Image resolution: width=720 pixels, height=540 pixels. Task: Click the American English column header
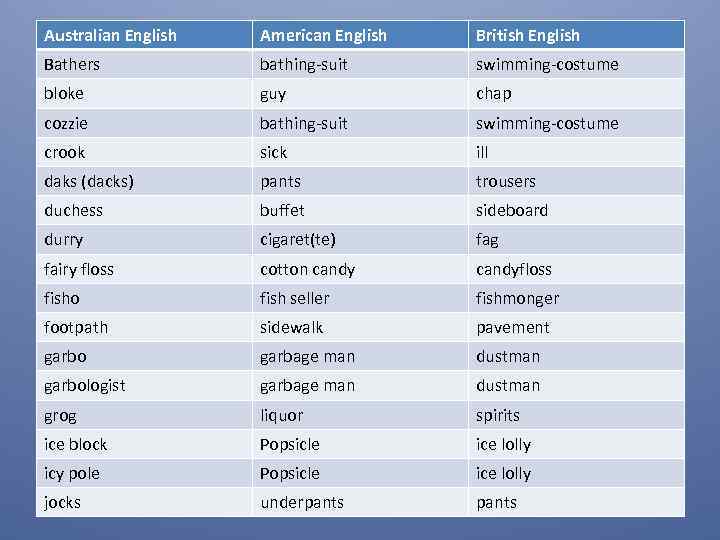(323, 36)
